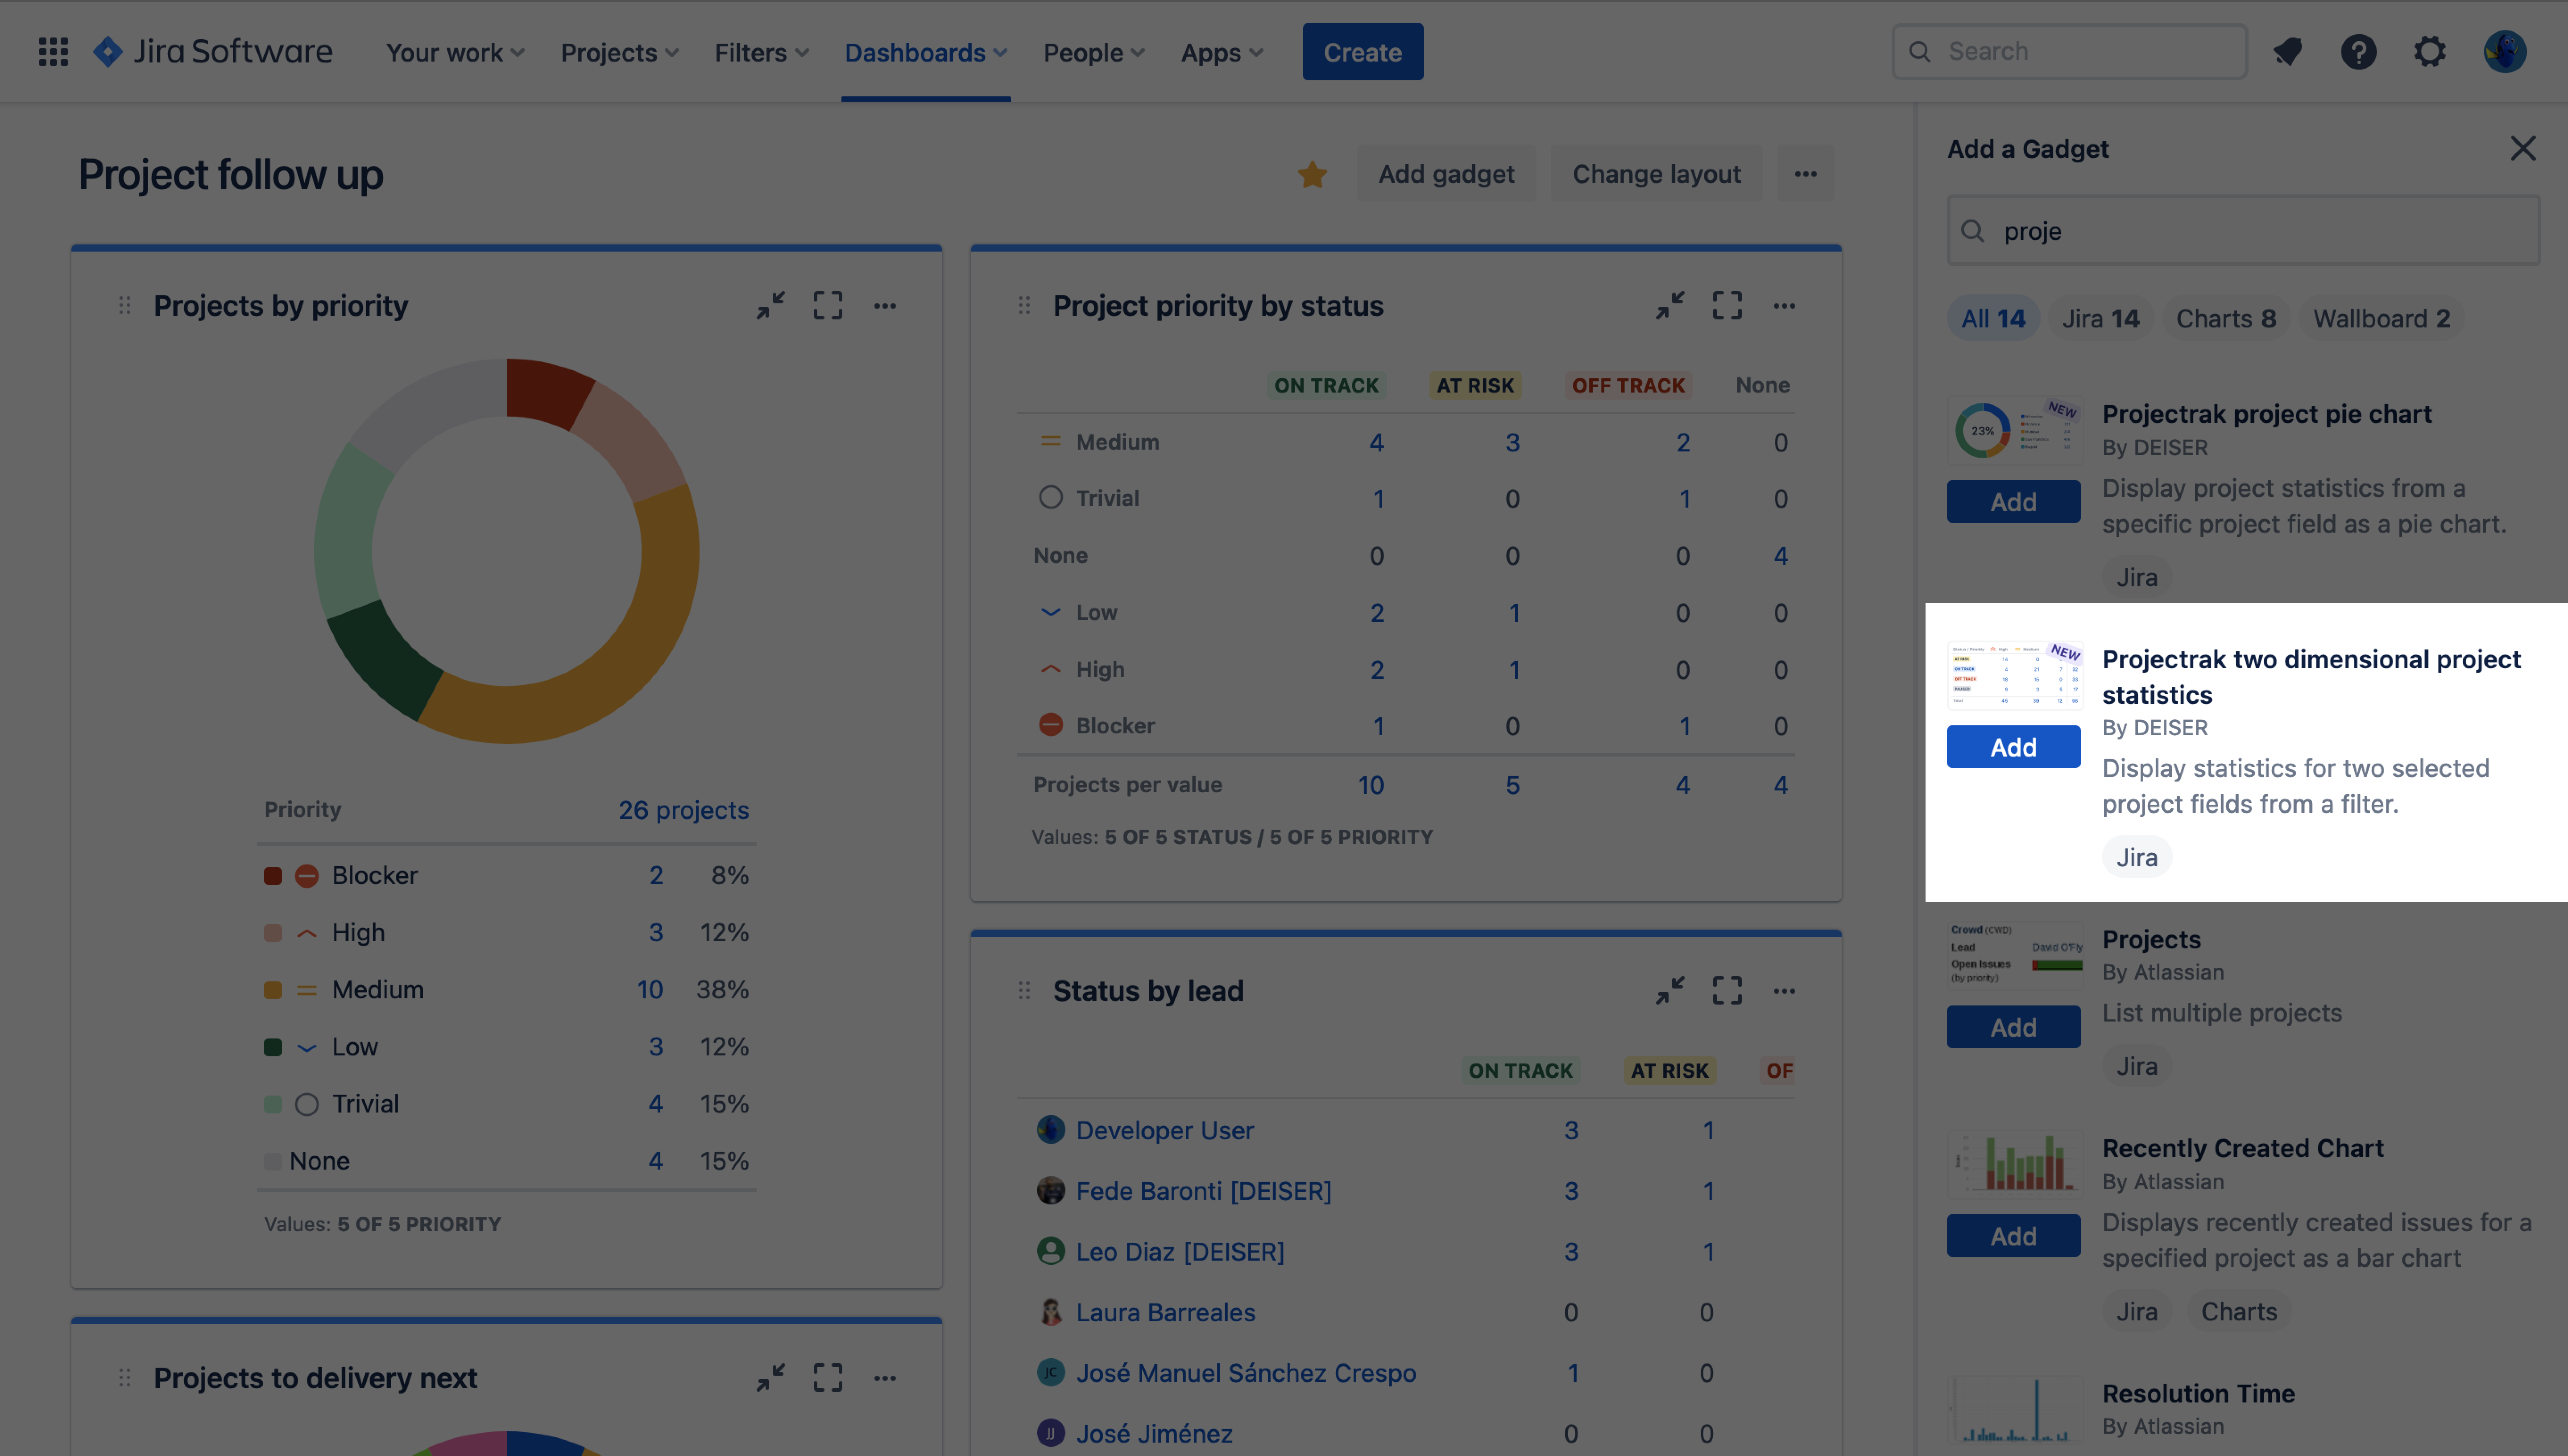
Task: Expand Projects by priority to full screen
Action: click(827, 305)
